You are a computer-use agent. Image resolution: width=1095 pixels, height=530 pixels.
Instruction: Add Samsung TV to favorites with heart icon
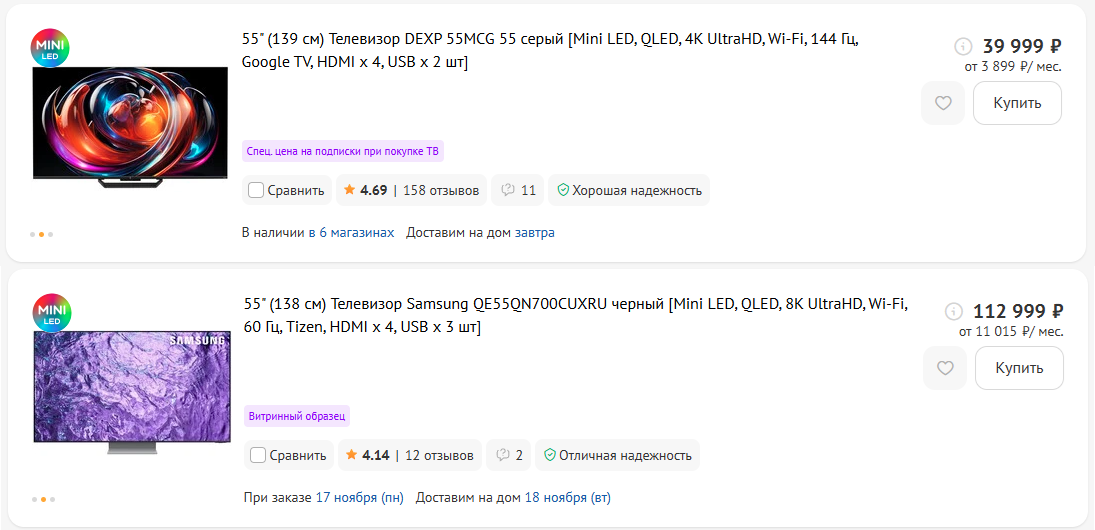pyautogui.click(x=945, y=368)
